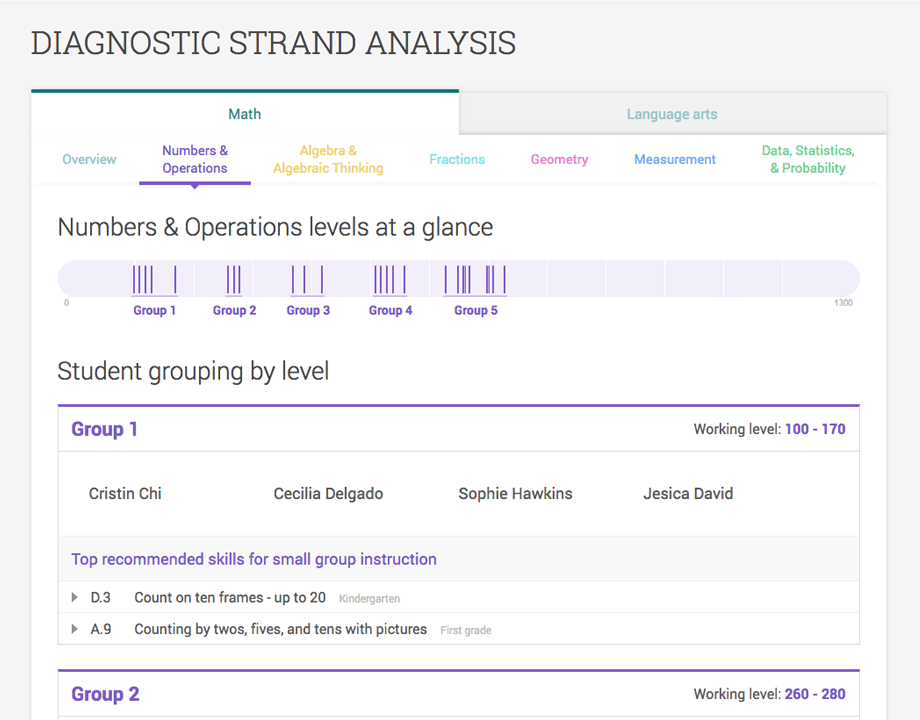Switch to the Language arts strand tab

coord(672,113)
